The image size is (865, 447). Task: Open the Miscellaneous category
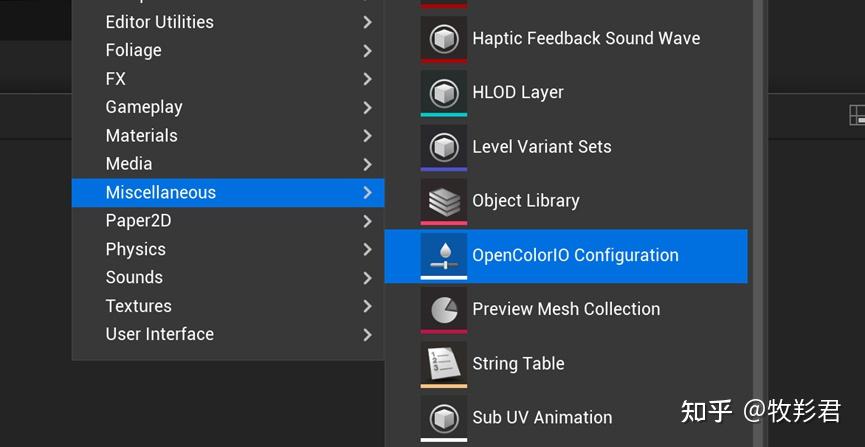(x=161, y=192)
